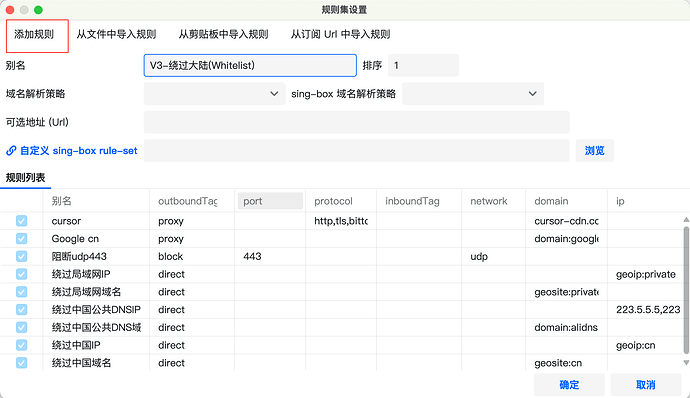690x398 pixels.
Task: Click the cursor-cdn domain cell
Action: click(566, 221)
